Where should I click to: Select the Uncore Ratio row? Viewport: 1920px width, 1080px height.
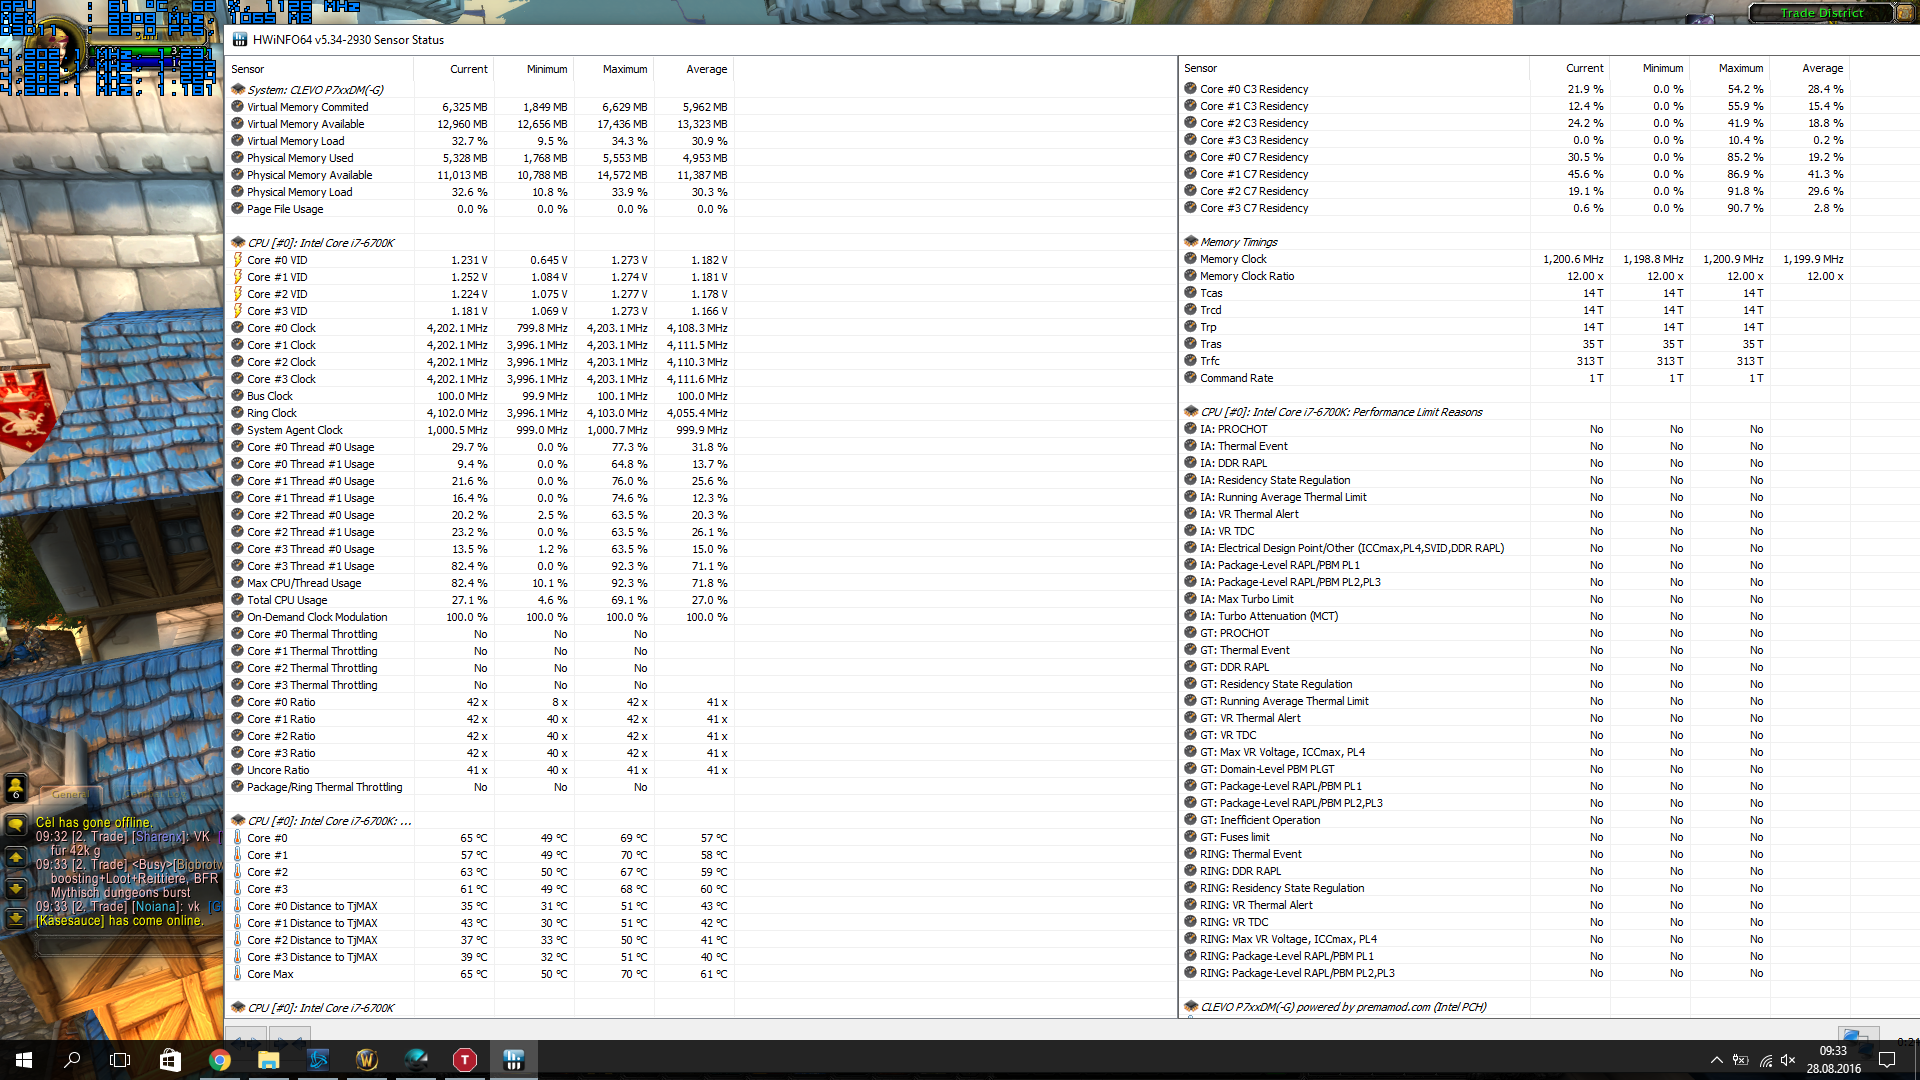point(480,770)
